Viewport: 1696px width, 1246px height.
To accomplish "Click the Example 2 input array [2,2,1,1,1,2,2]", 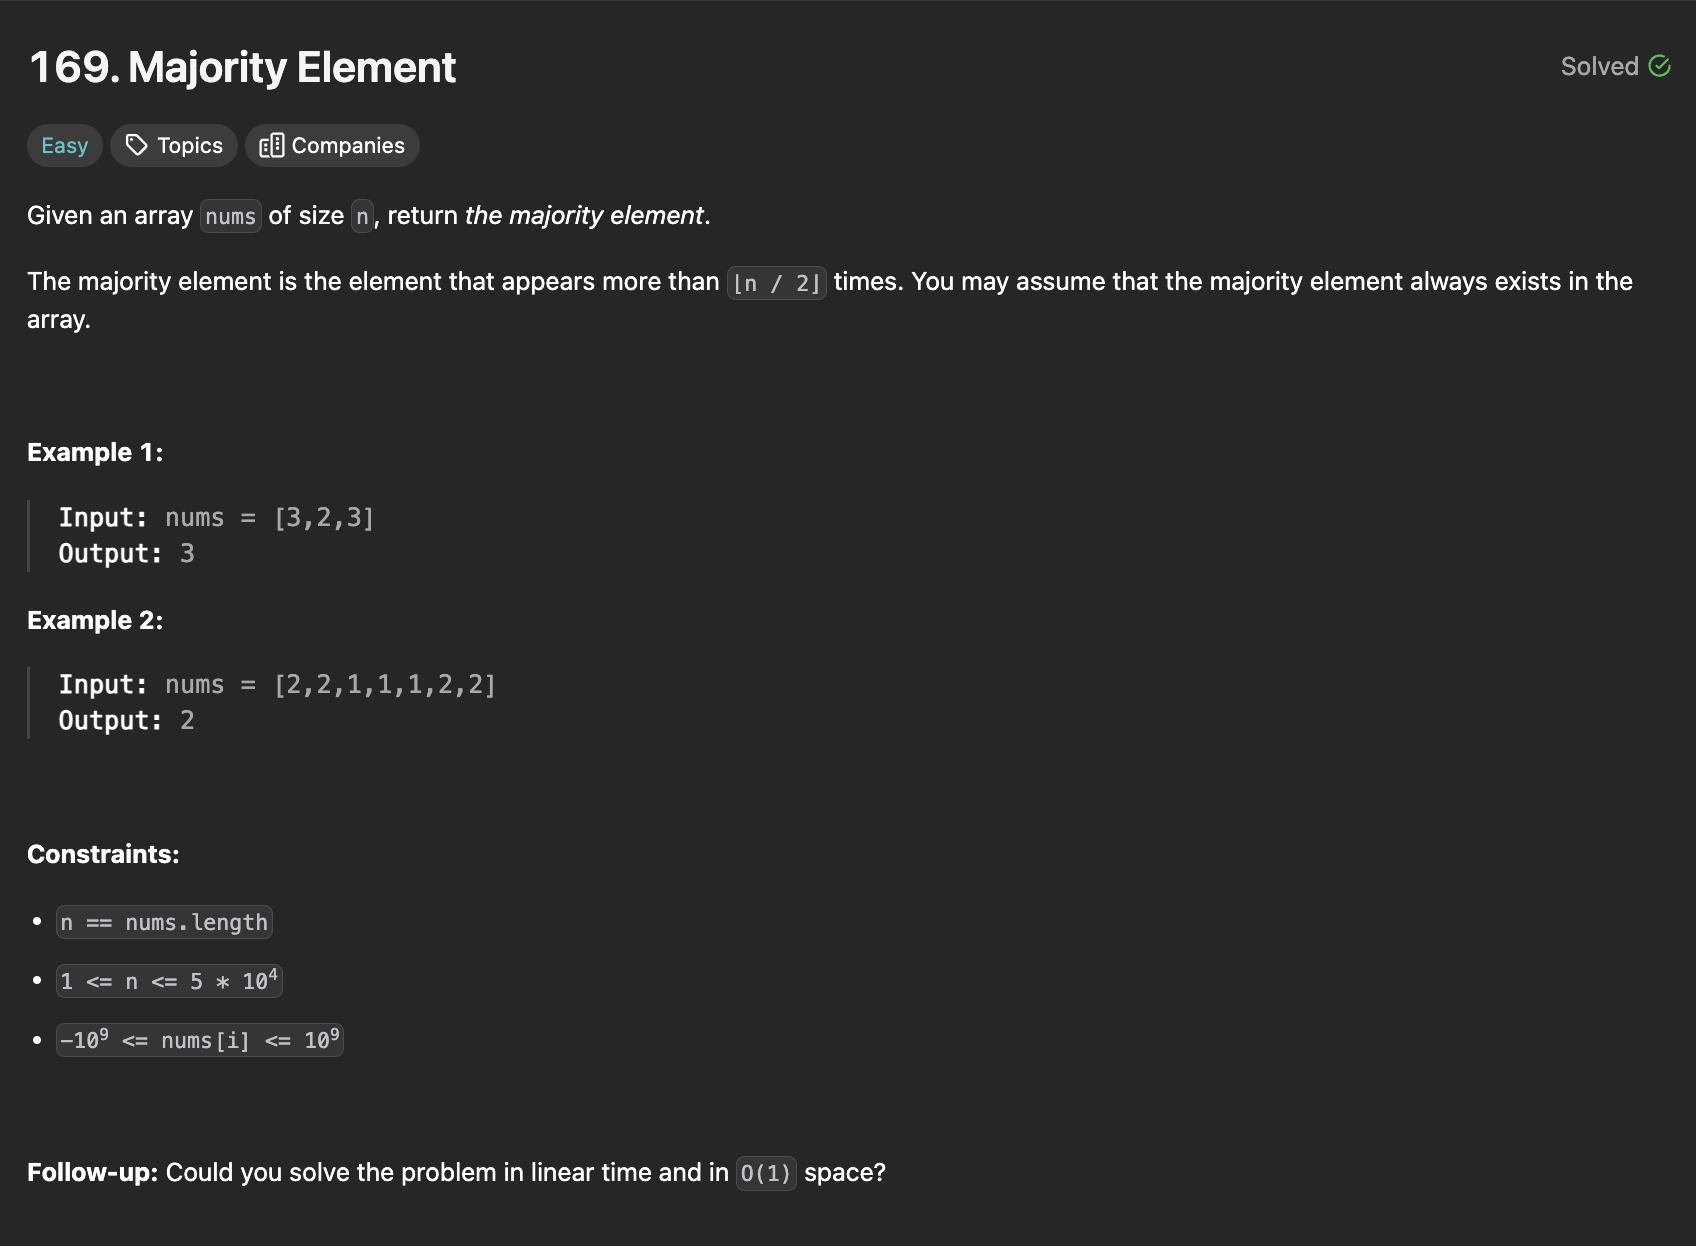I will pyautogui.click(x=385, y=685).
